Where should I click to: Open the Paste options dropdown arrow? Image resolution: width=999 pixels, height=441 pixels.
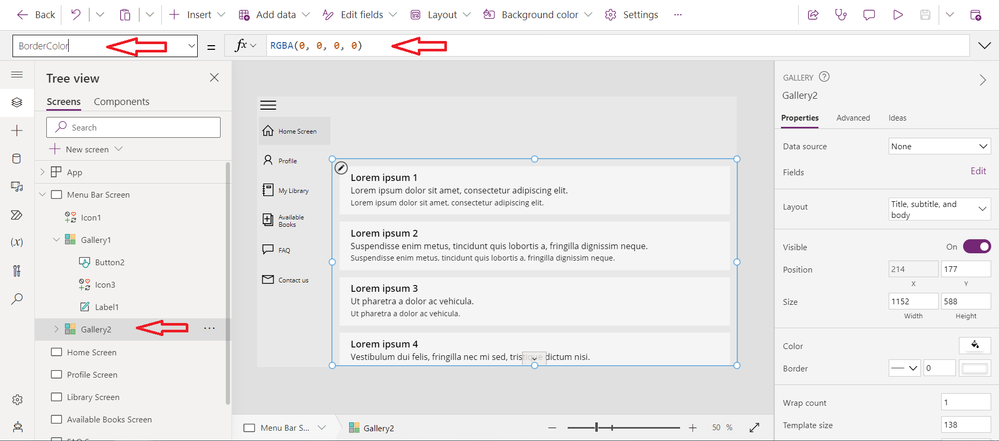(150, 14)
